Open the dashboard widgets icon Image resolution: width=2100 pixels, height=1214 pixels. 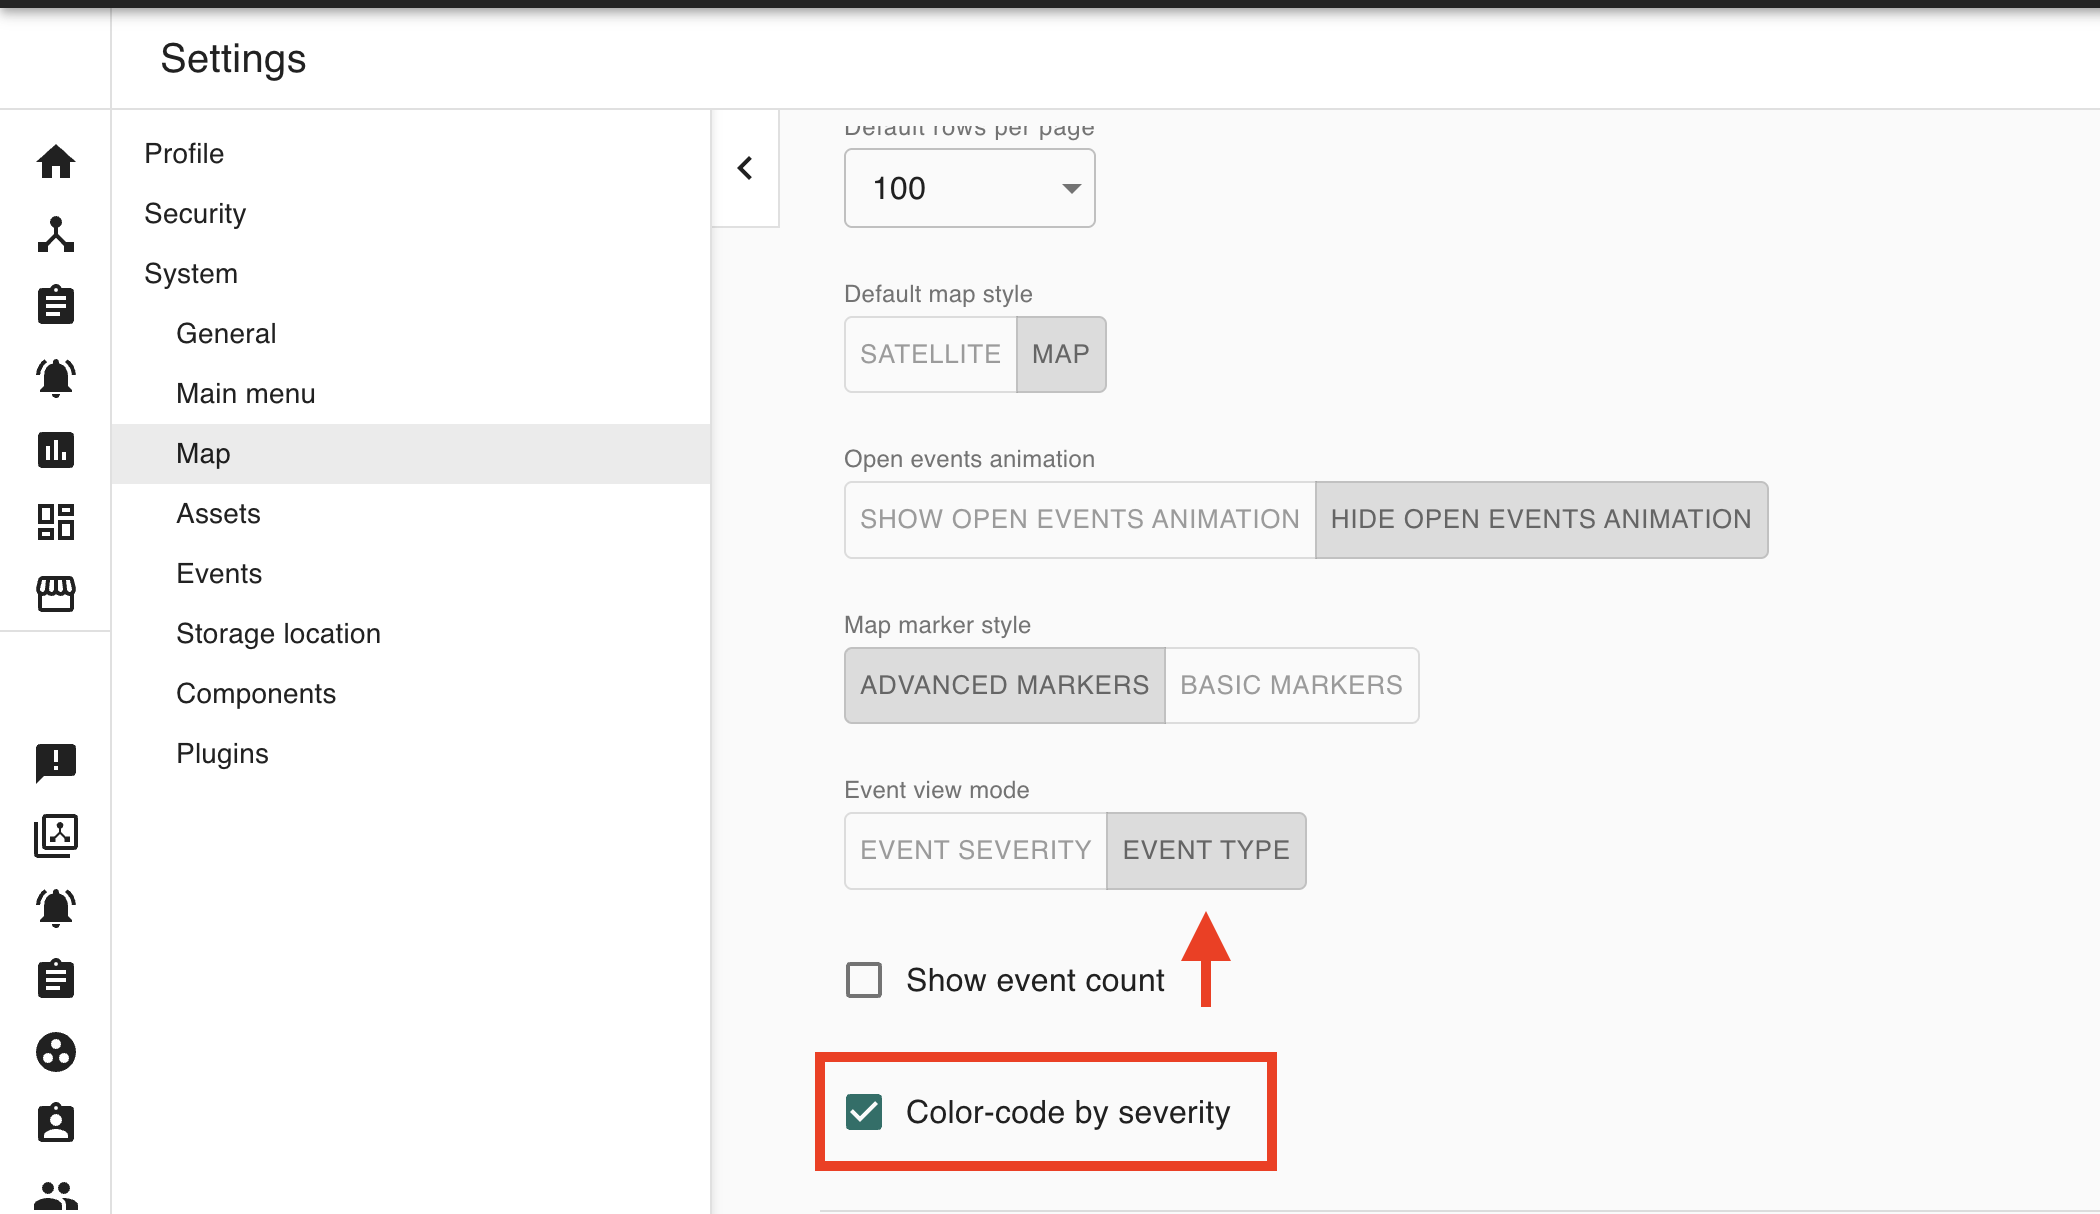(56, 522)
